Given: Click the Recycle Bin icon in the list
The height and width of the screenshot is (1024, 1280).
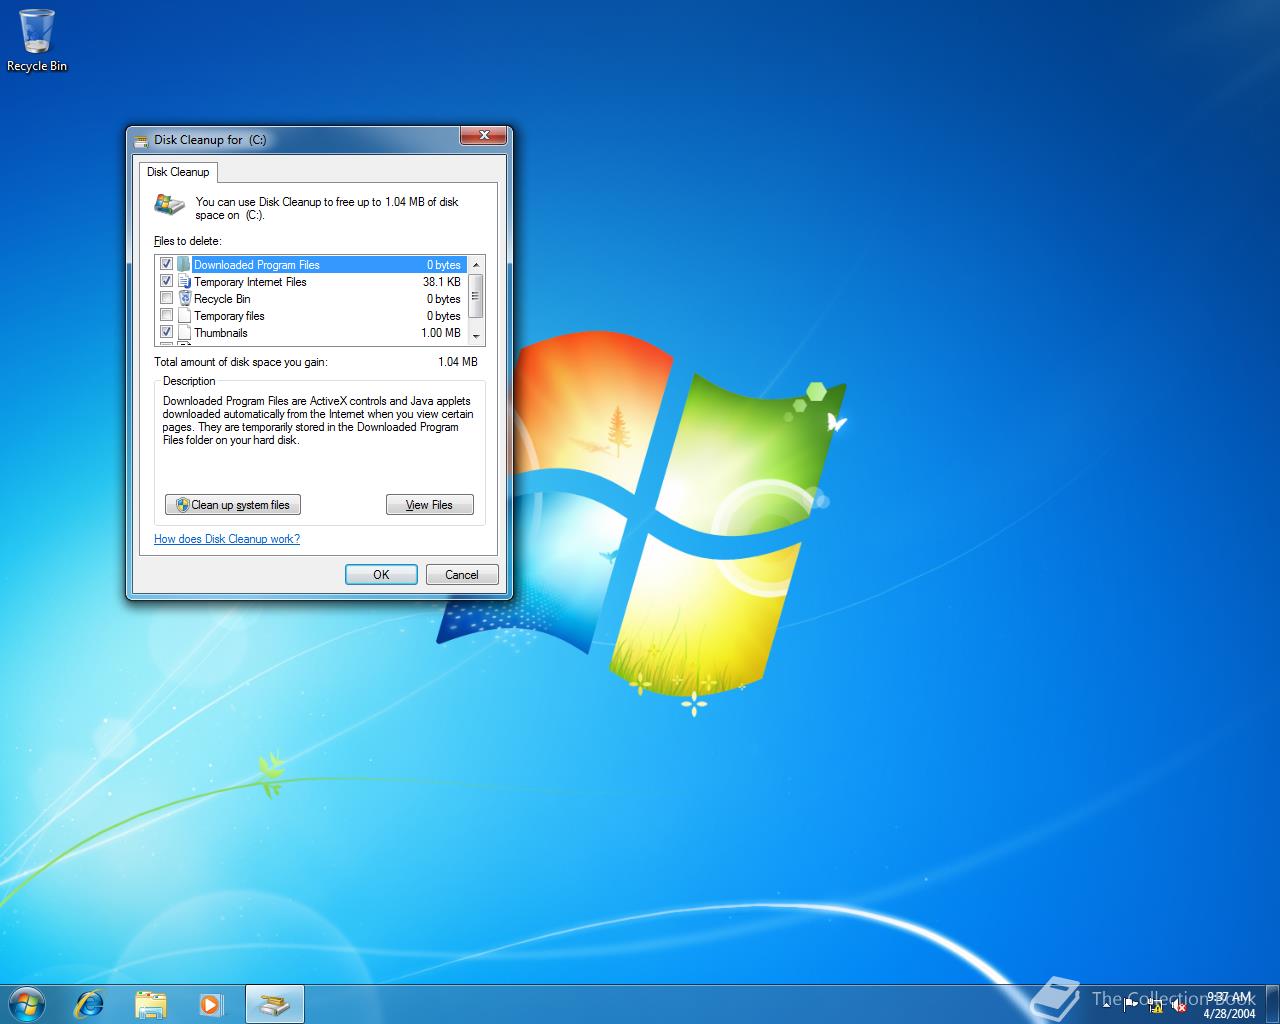Looking at the screenshot, I should click(184, 299).
